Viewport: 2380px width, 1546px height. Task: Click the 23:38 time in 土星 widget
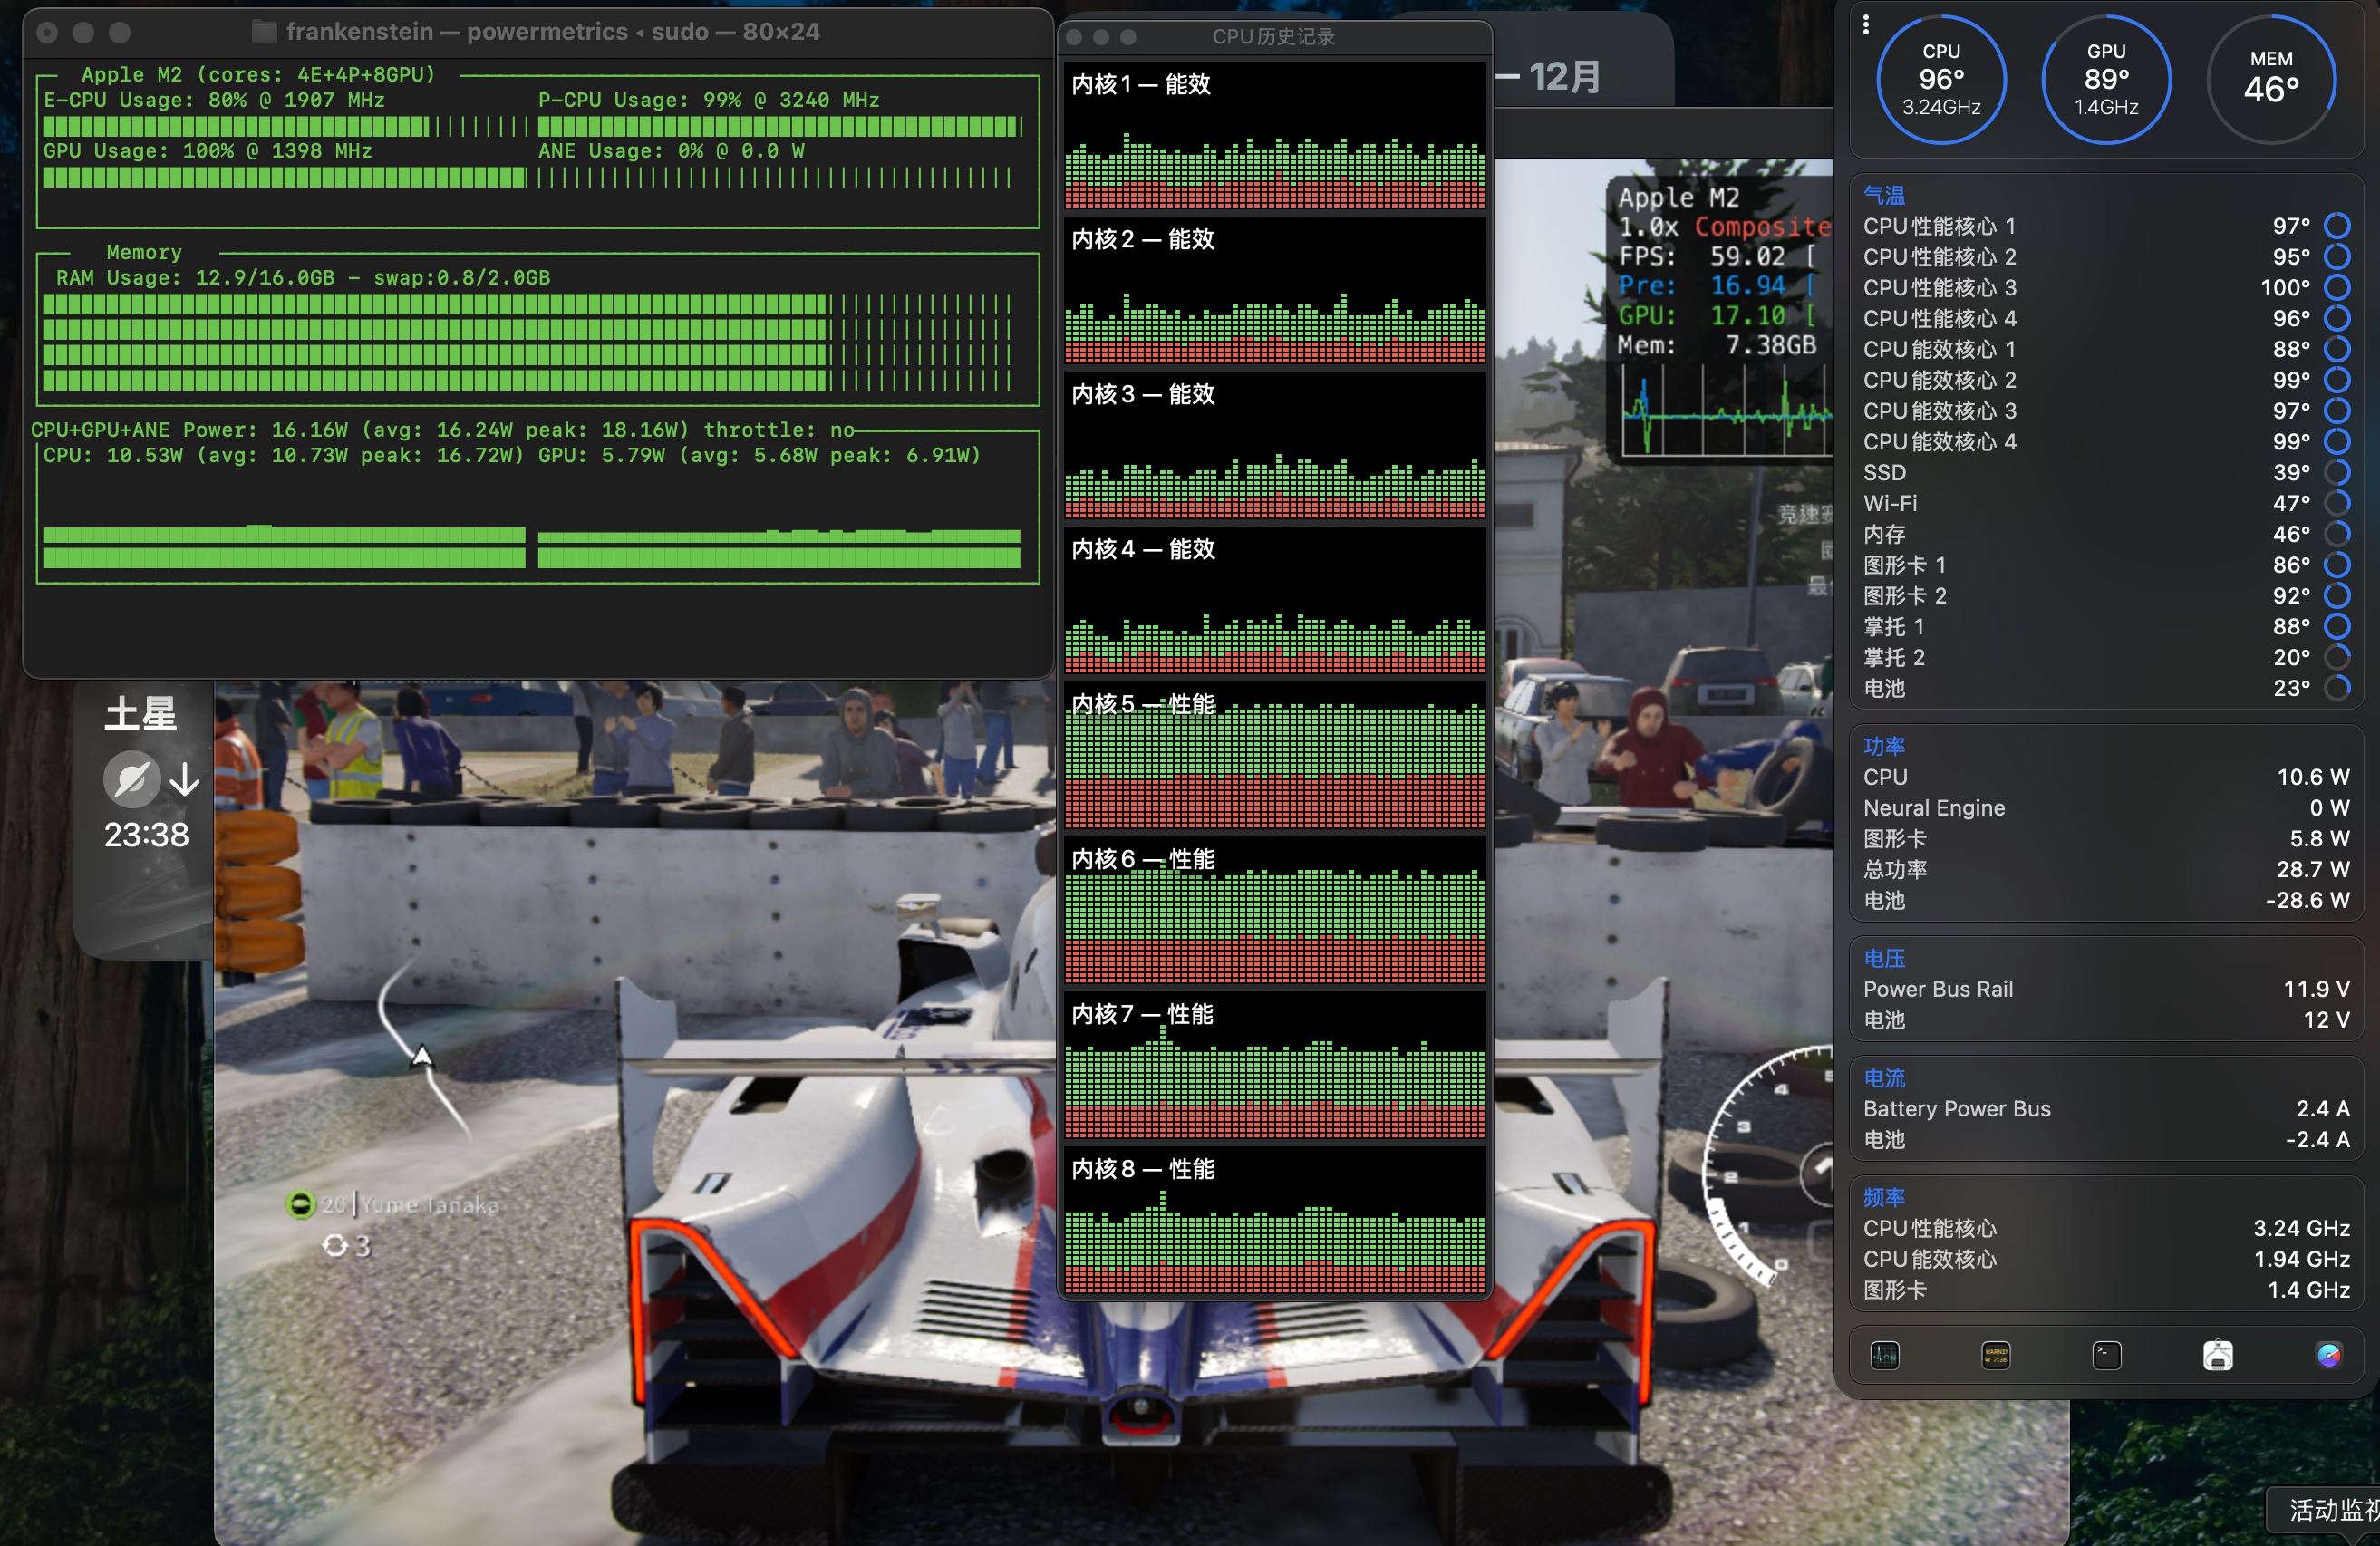[146, 834]
